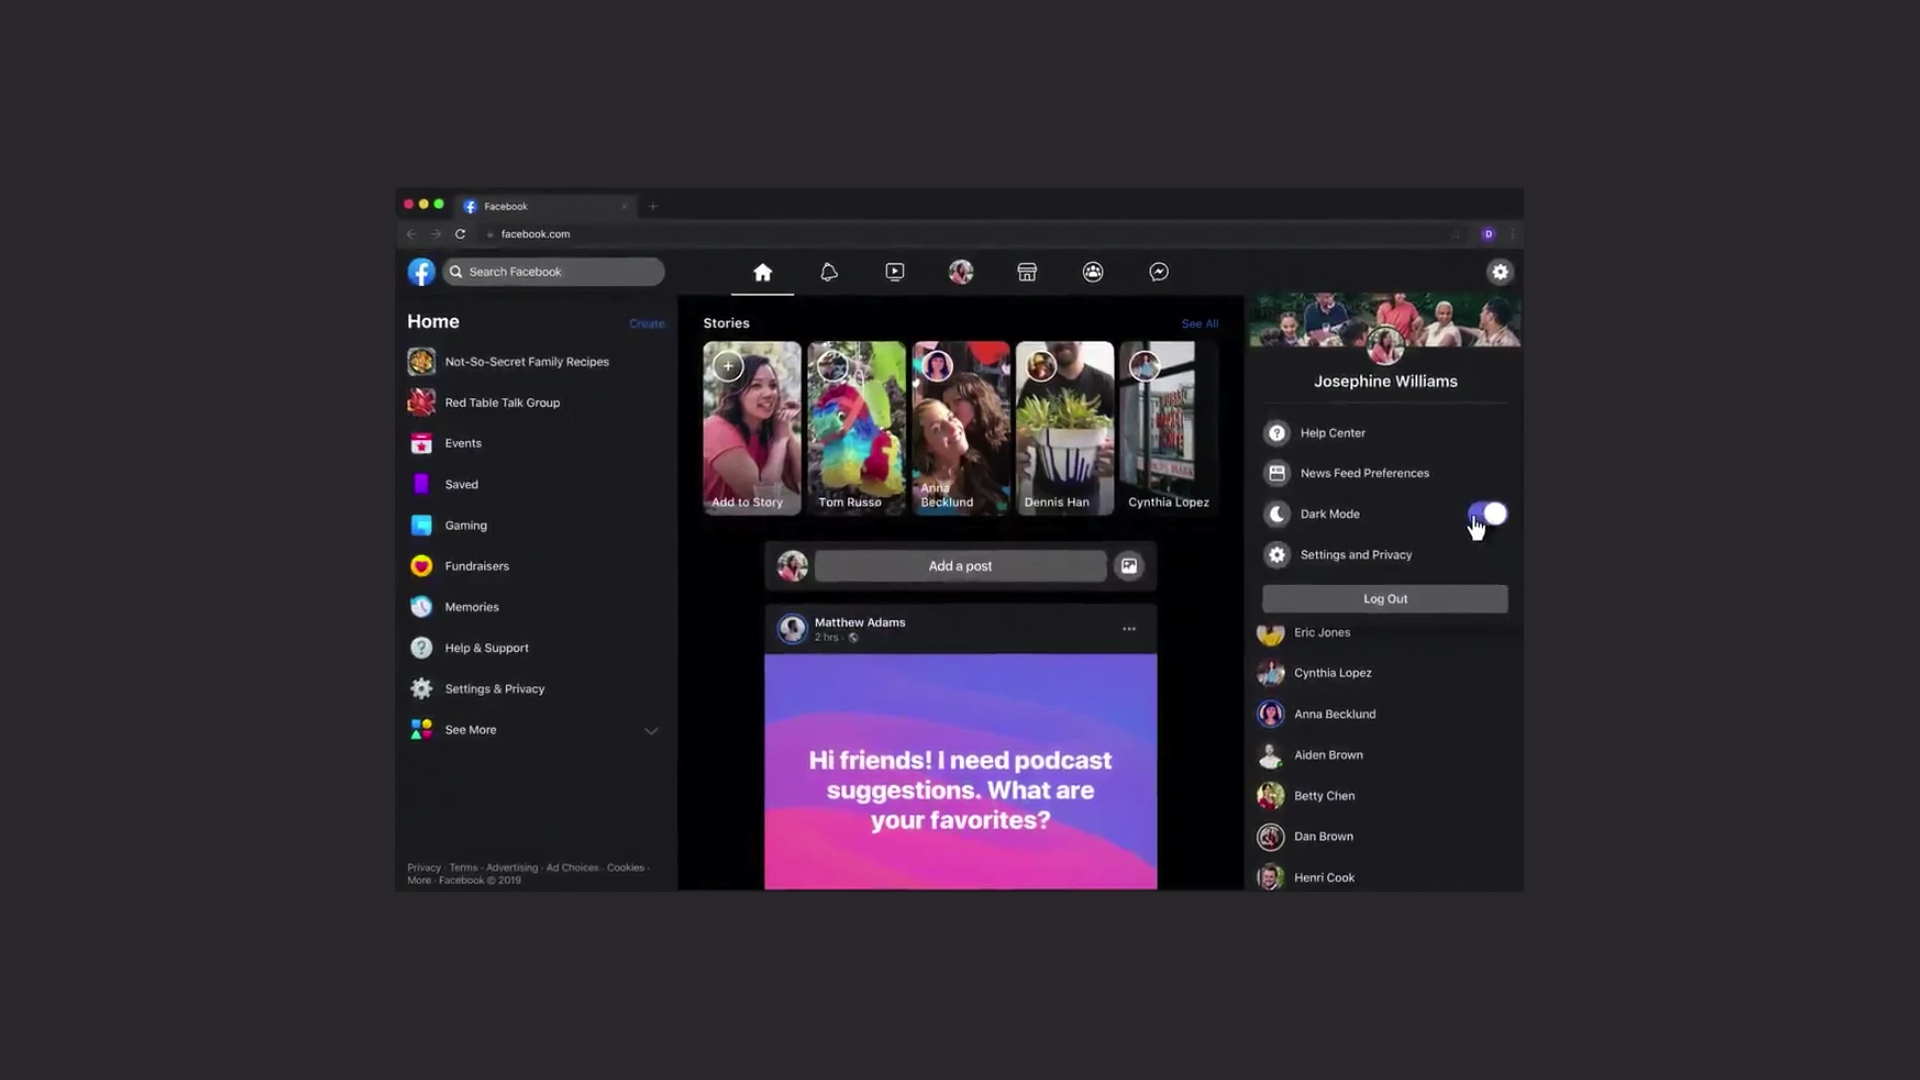Toggle the Dark Mode switch
Image resolution: width=1920 pixels, height=1080 pixels.
coord(1487,514)
